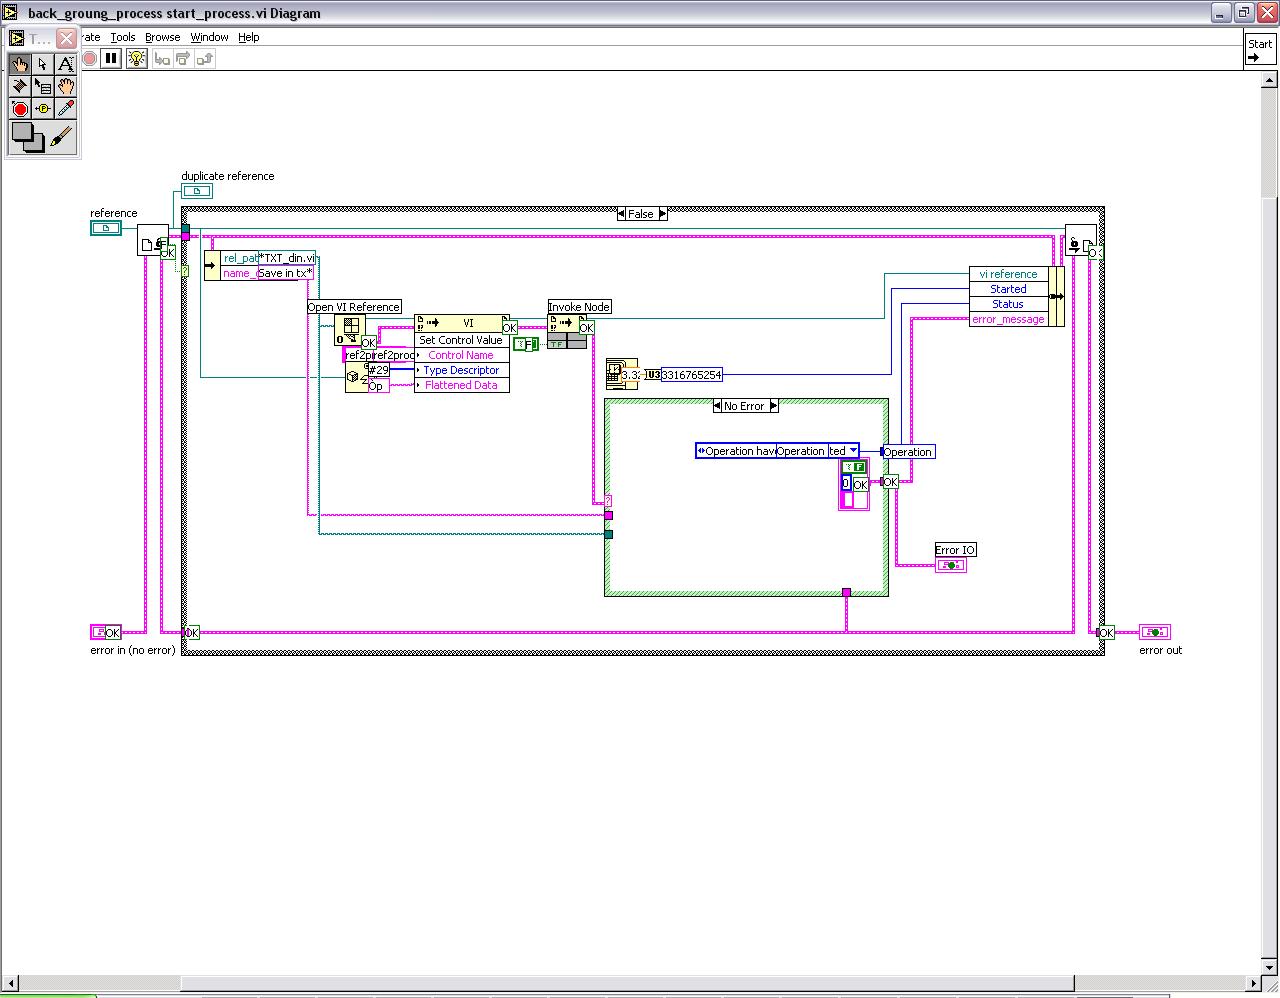Click the Type Descriptor parameter
Screen dimensions: 1280x998
pyautogui.click(x=462, y=370)
